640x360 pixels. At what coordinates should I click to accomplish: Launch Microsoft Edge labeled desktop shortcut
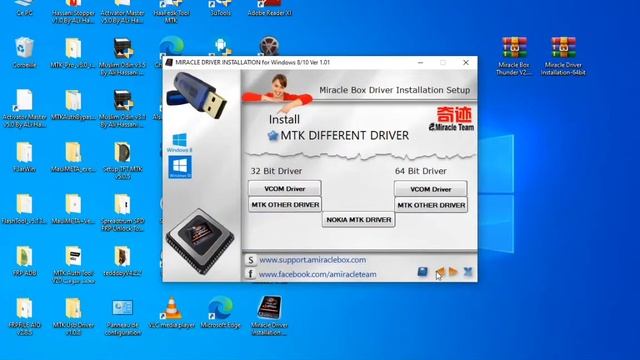(x=220, y=313)
